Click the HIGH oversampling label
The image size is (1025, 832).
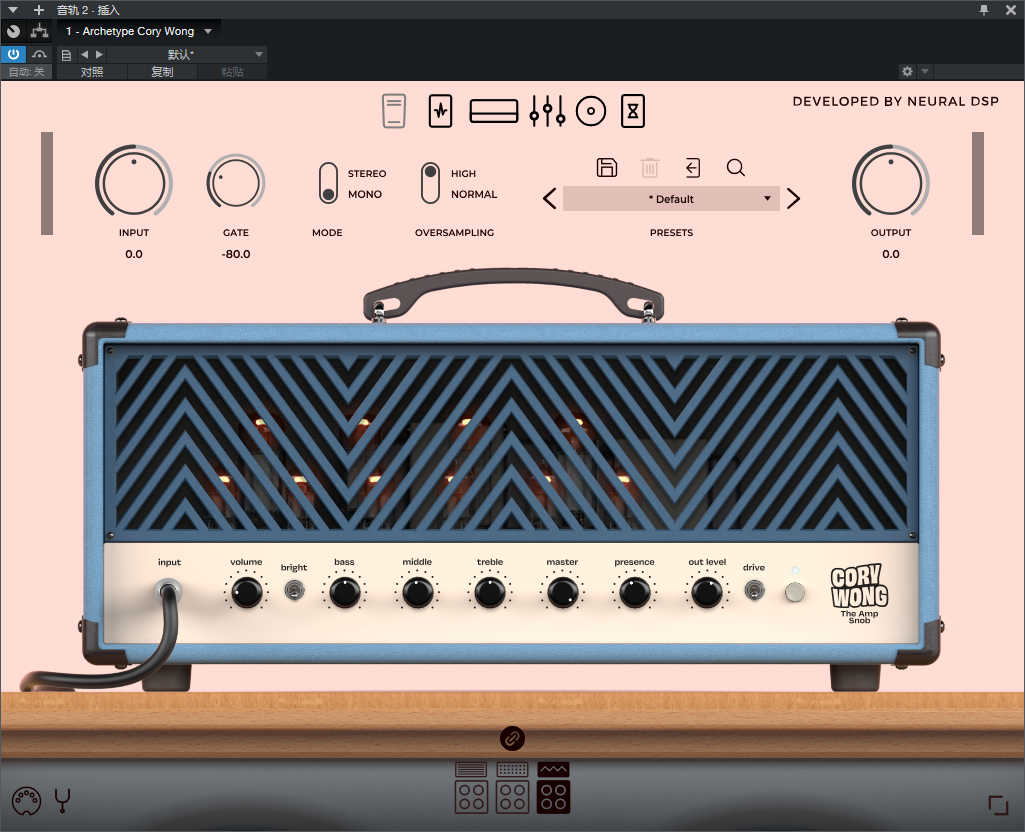(463, 173)
